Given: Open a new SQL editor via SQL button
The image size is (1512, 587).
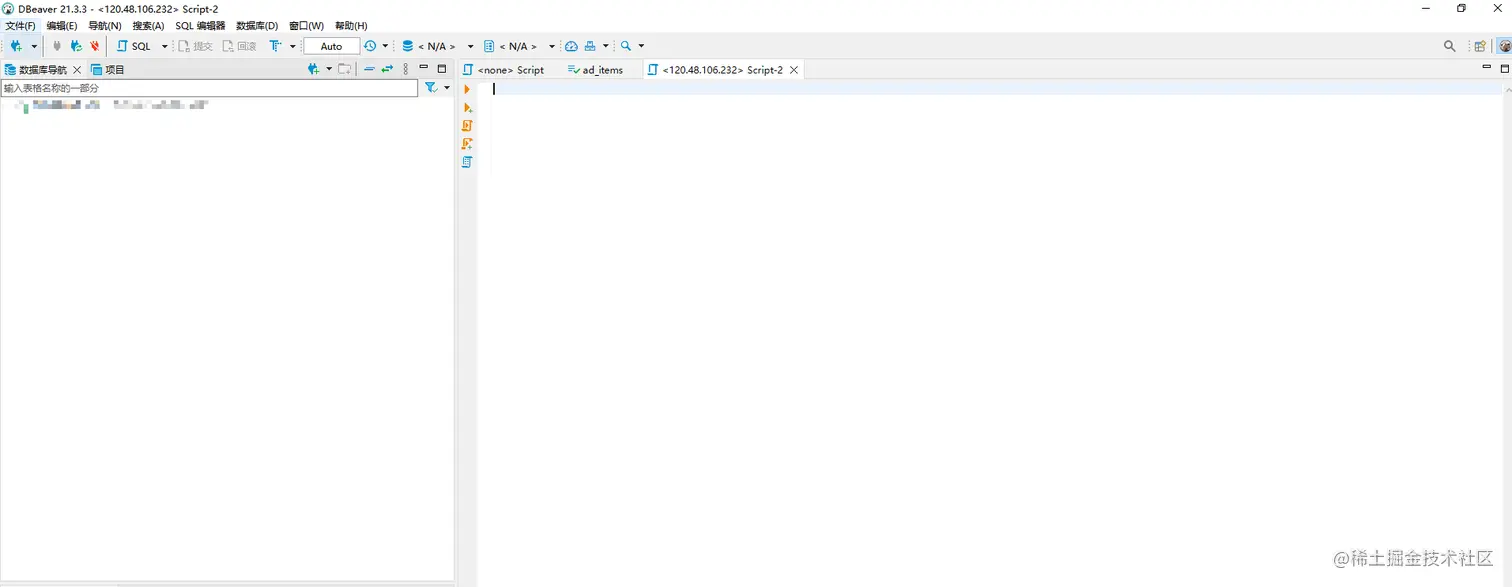Looking at the screenshot, I should pos(134,46).
